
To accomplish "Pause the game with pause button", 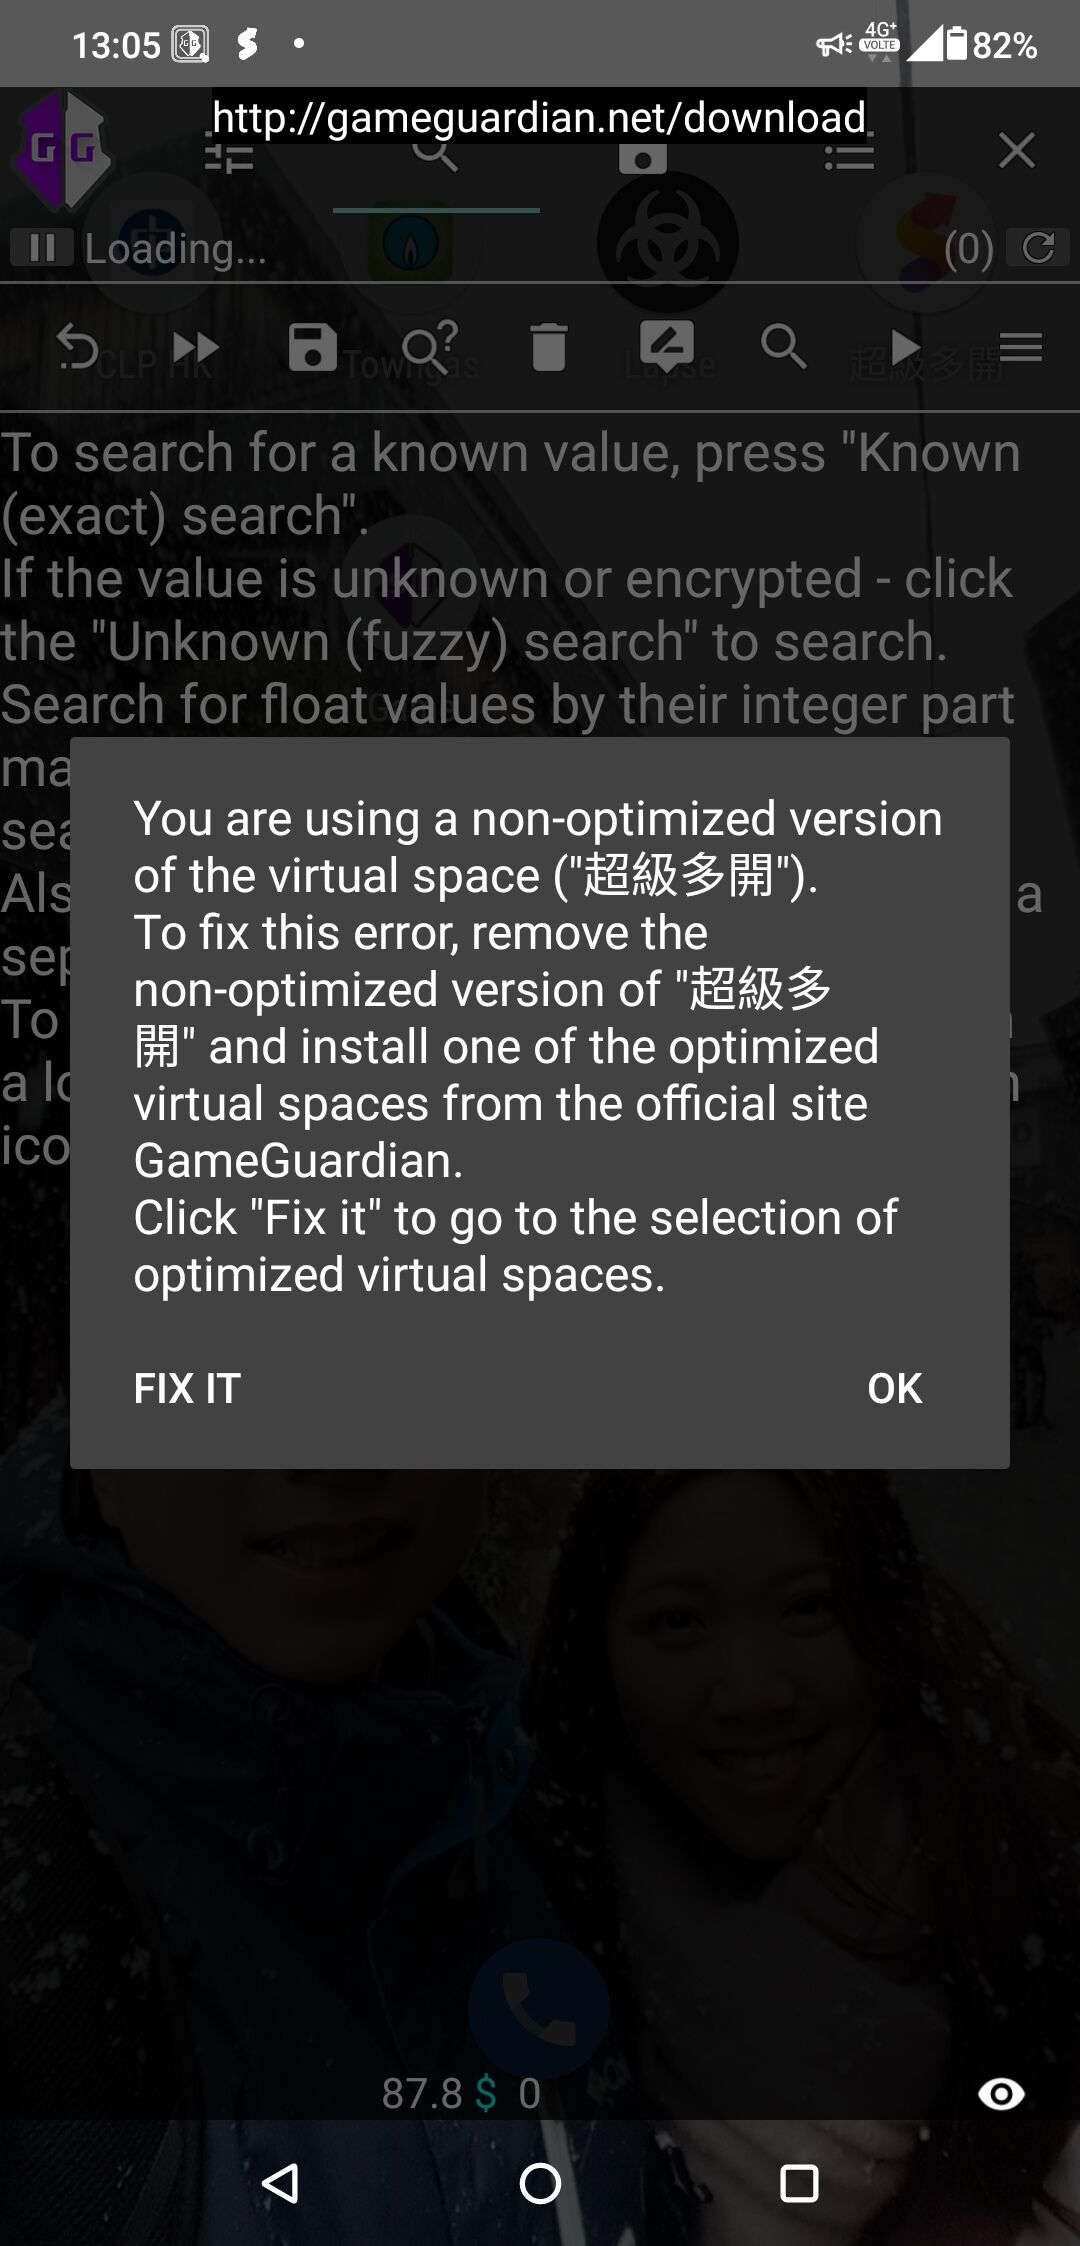I will pos(42,247).
